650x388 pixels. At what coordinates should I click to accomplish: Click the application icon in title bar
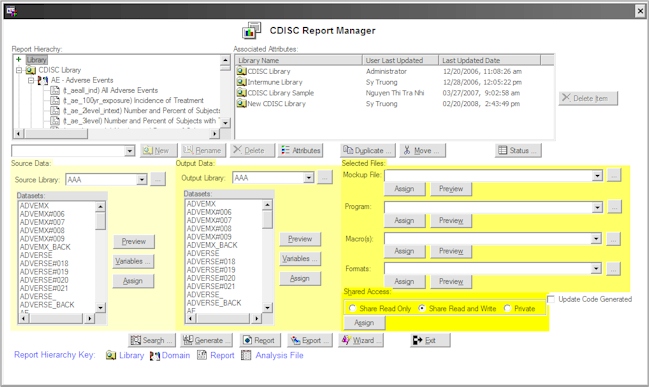click(x=11, y=11)
